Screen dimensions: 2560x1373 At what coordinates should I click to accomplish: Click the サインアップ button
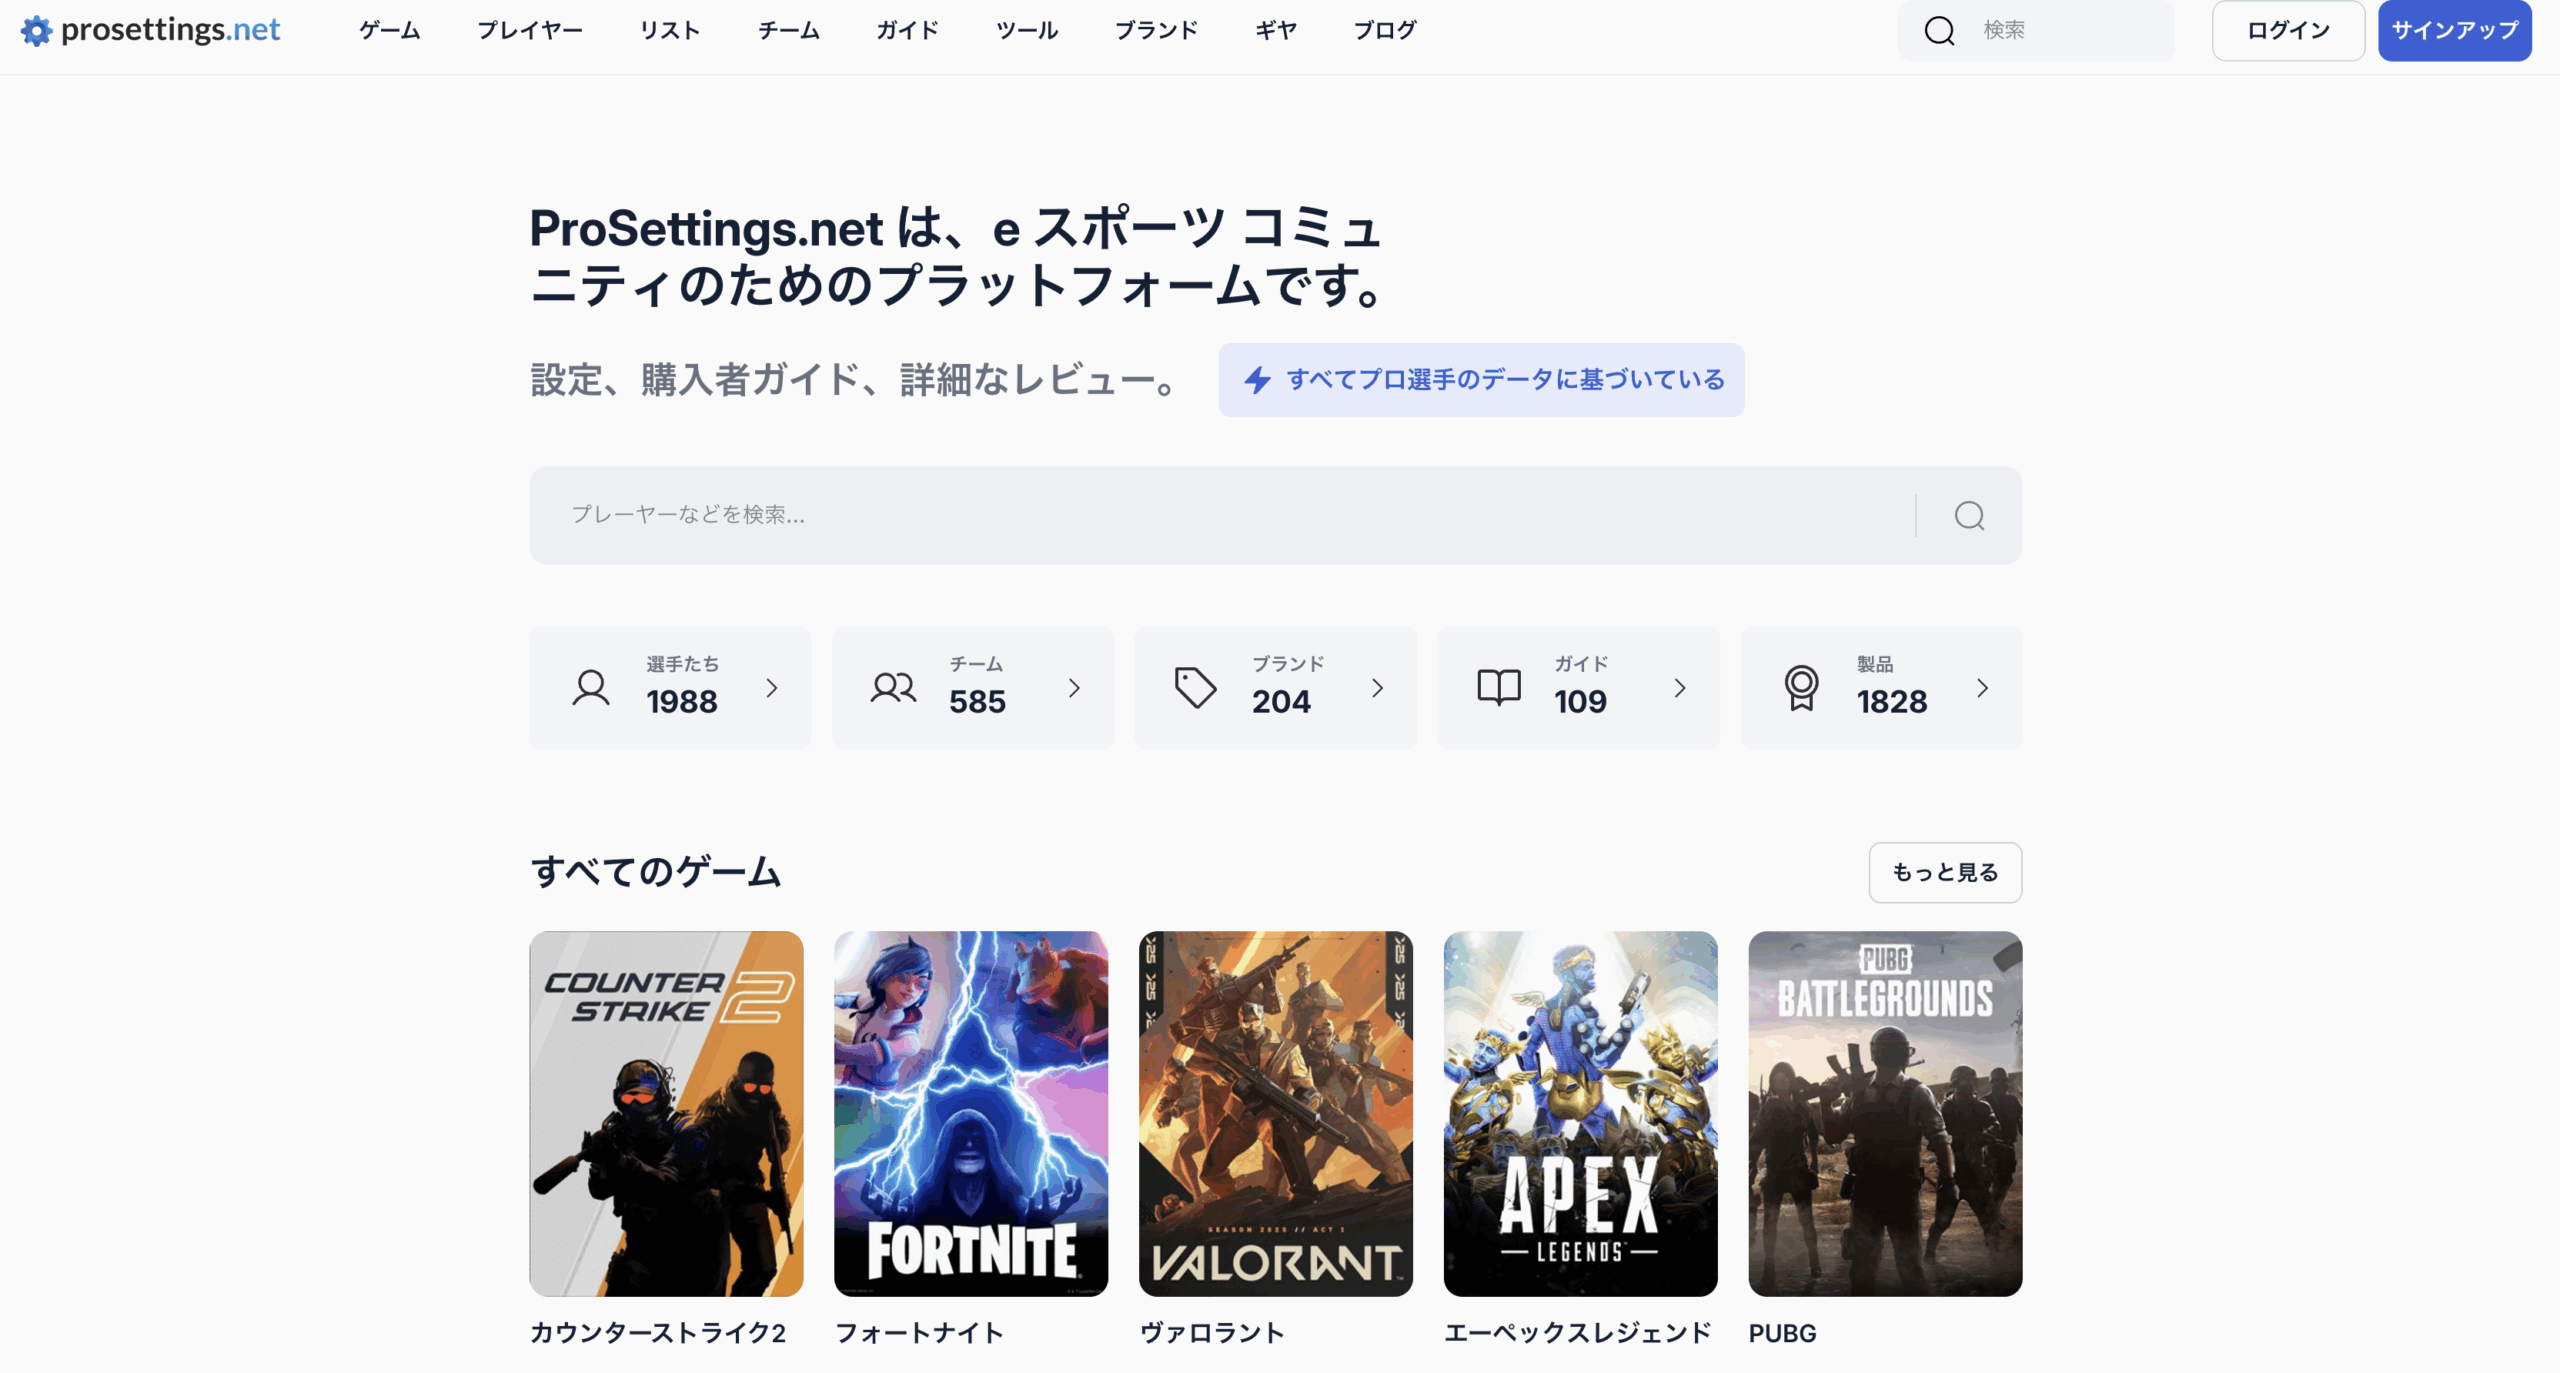tap(2455, 31)
